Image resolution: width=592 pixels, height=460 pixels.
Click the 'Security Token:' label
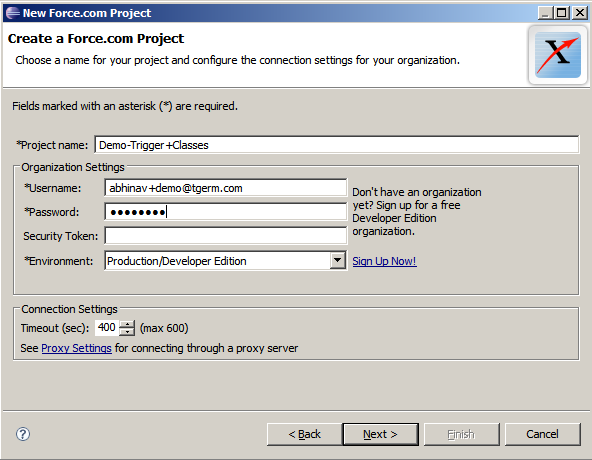pyautogui.click(x=60, y=236)
